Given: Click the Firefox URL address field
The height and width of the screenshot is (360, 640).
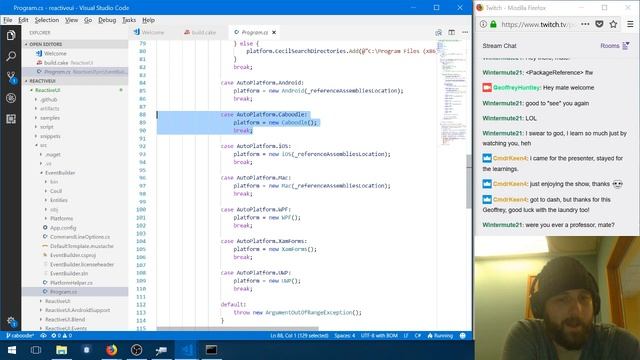Looking at the screenshot, I should (x=537, y=24).
